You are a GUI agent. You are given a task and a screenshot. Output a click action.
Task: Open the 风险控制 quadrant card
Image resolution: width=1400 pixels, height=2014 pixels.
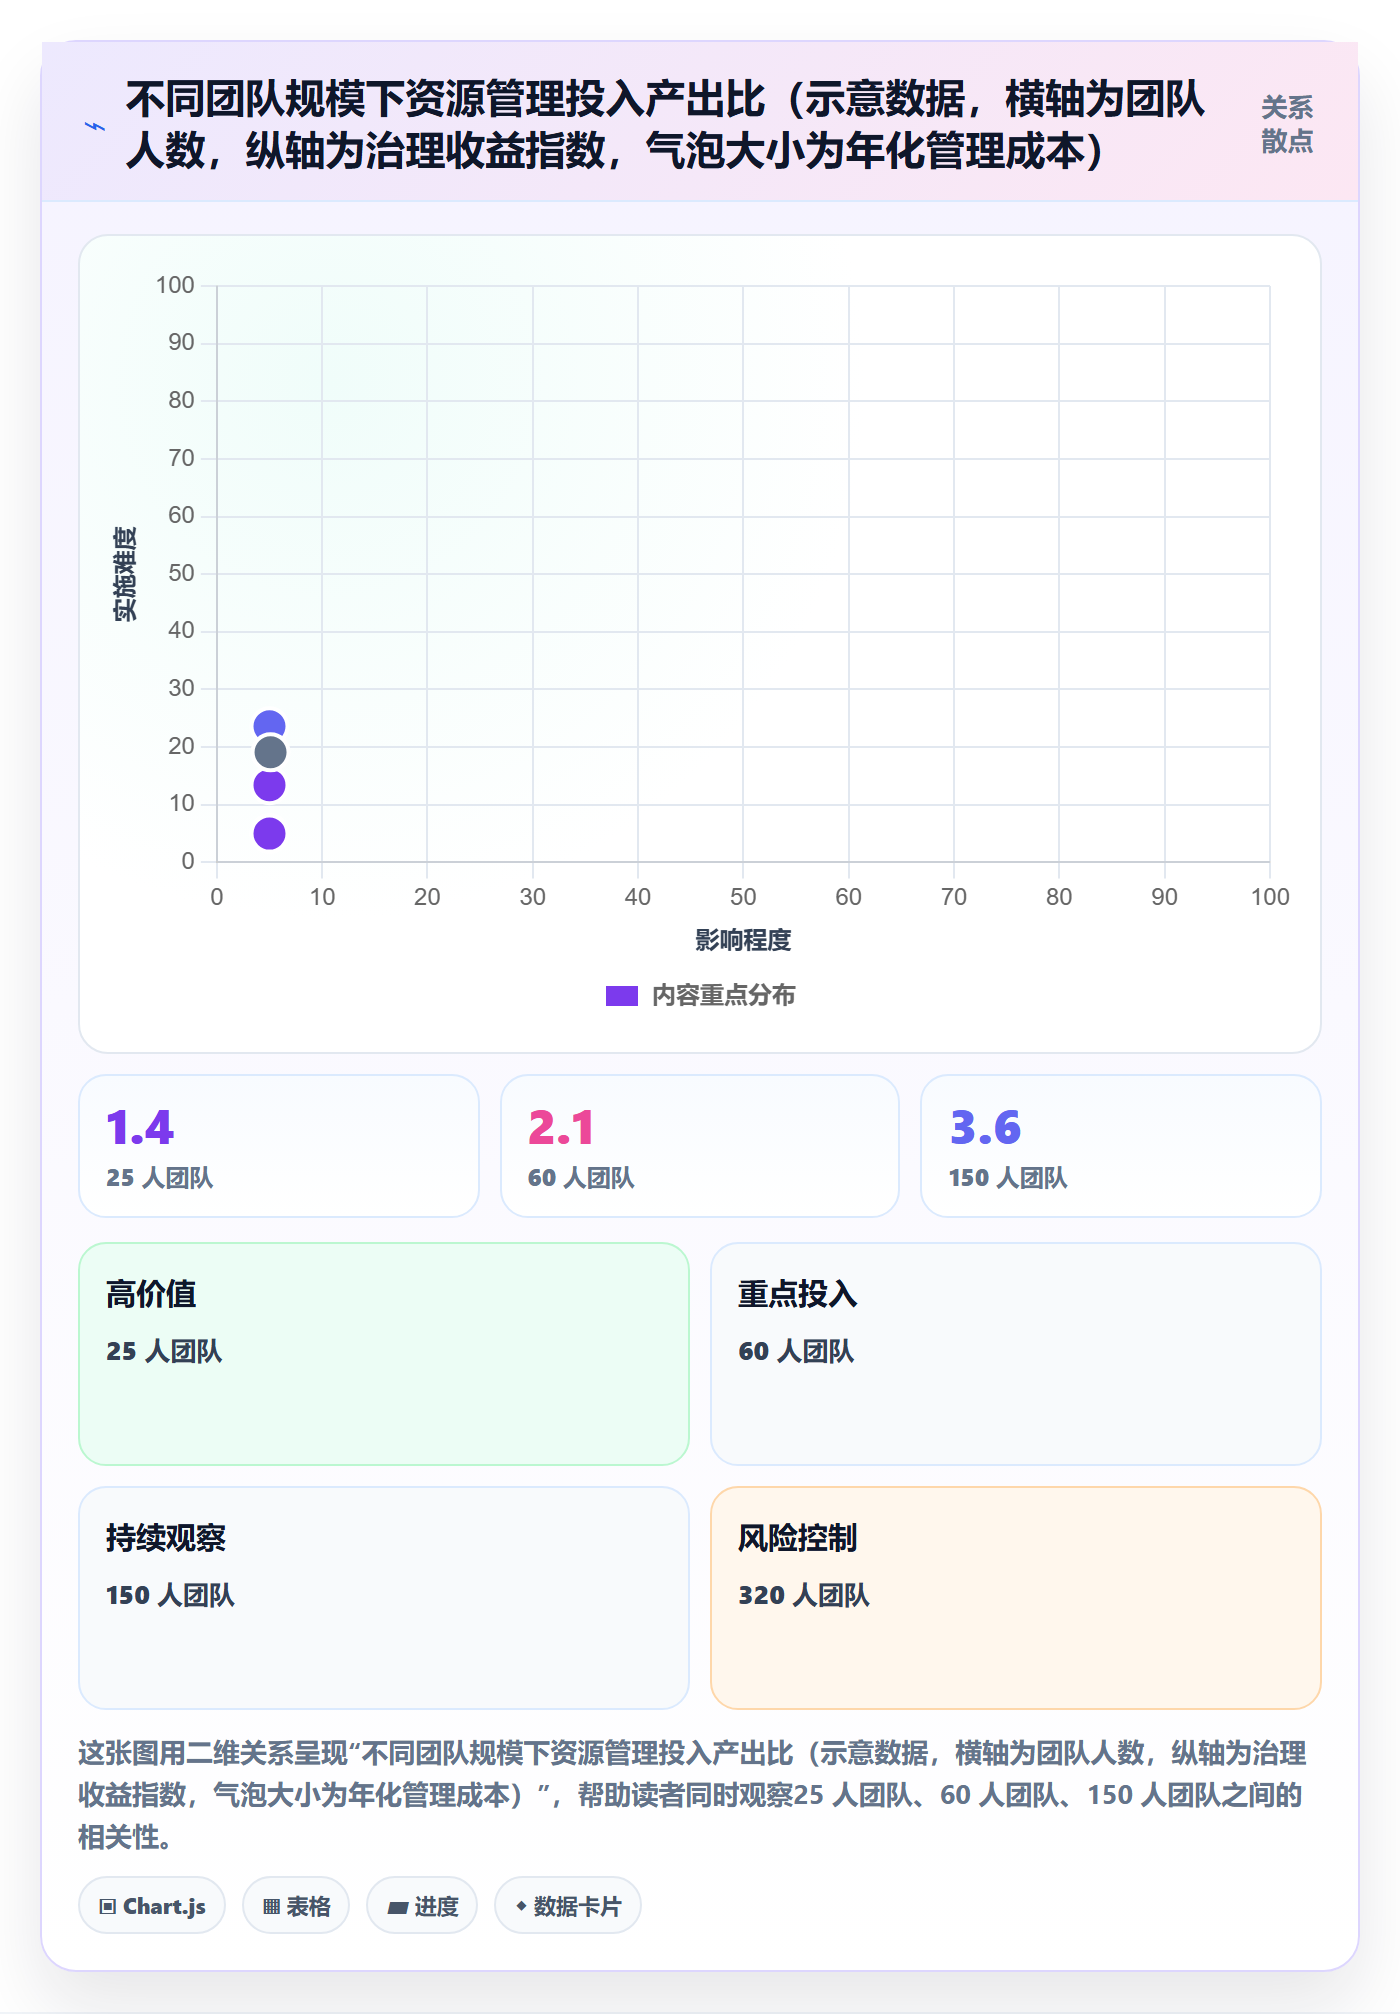click(x=1016, y=1598)
